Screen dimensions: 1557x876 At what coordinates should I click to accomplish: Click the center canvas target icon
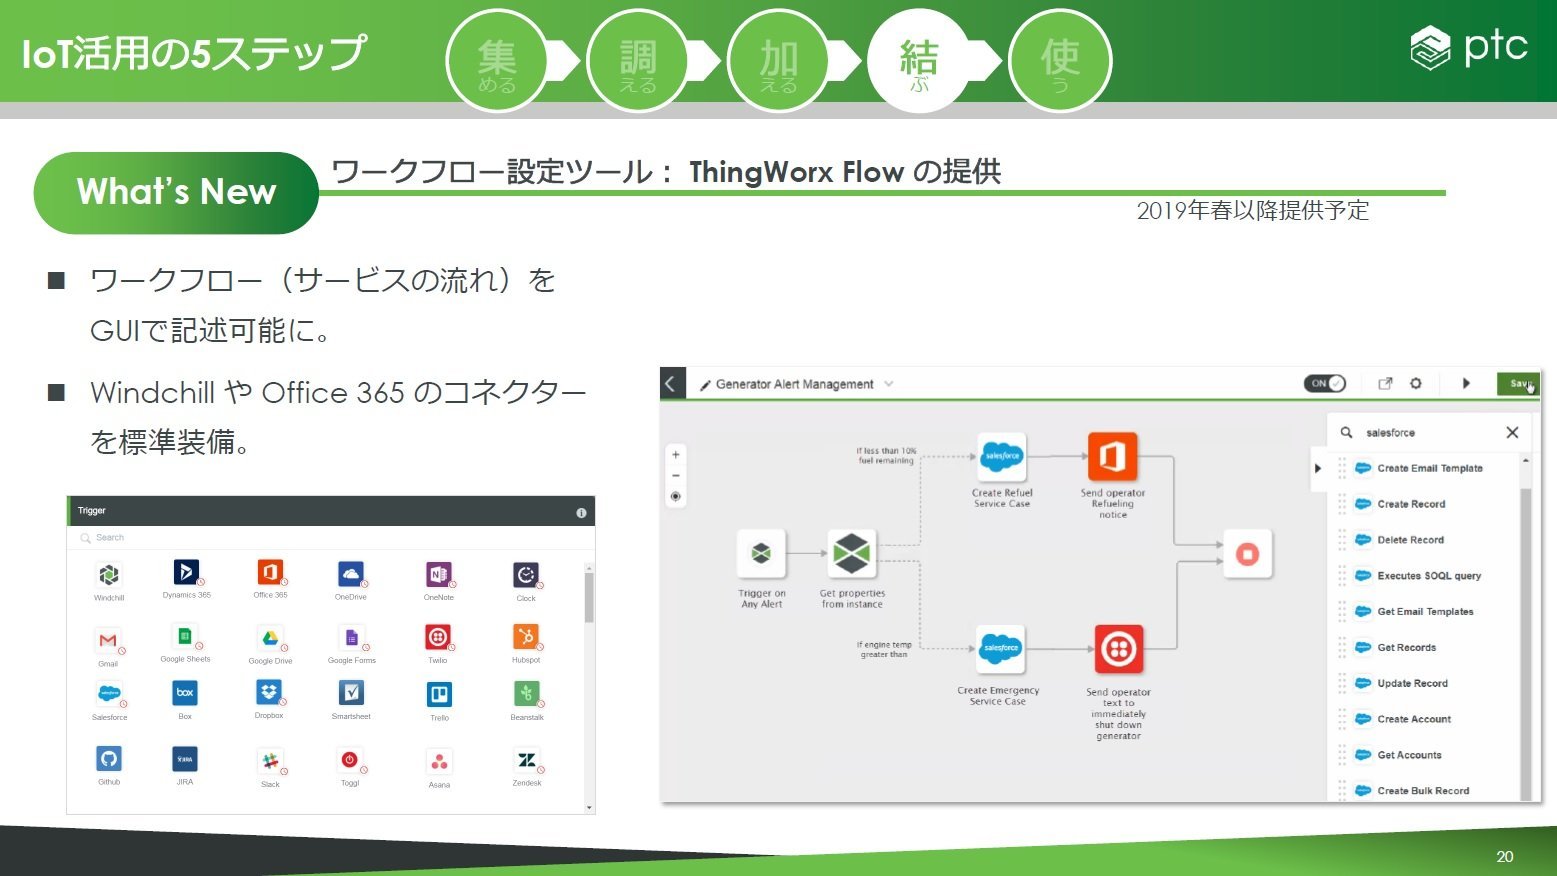tap(676, 496)
